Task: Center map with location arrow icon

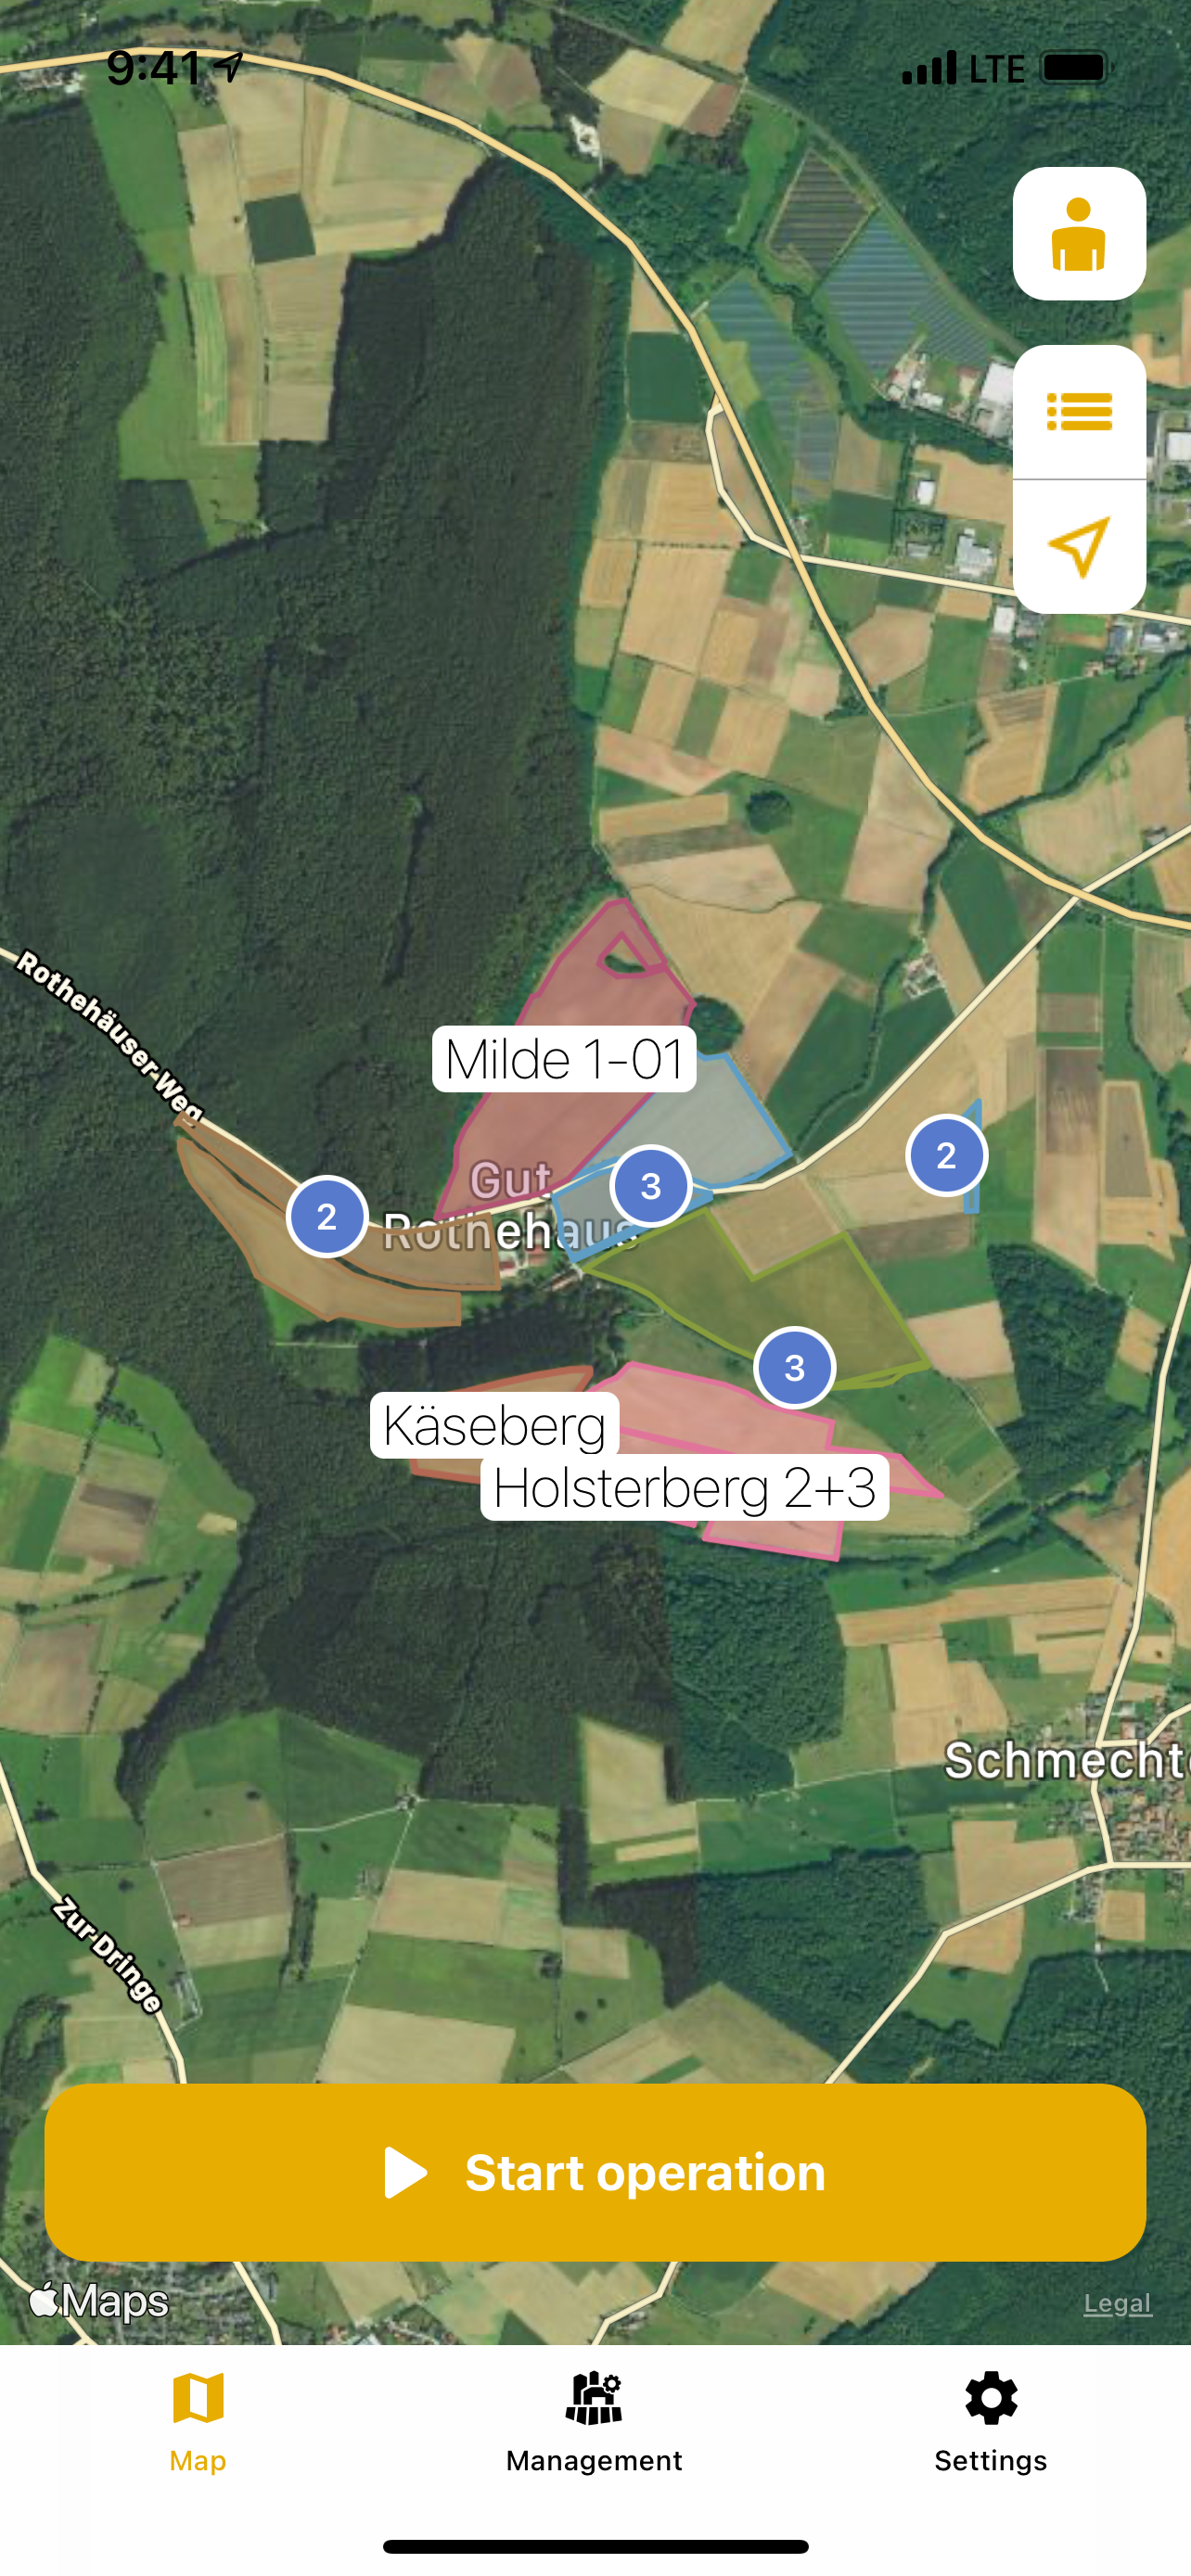Action: [x=1079, y=547]
